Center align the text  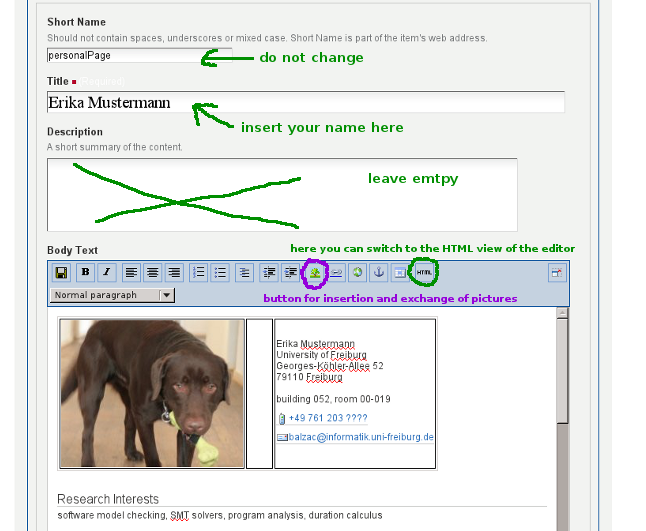[153, 272]
